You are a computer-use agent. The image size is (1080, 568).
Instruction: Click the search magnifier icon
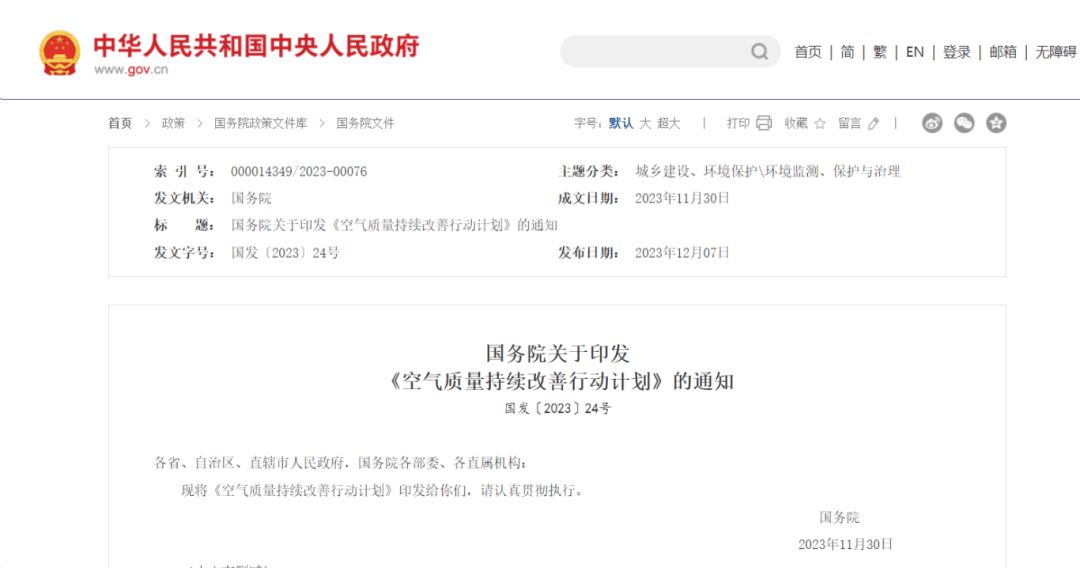pos(760,52)
